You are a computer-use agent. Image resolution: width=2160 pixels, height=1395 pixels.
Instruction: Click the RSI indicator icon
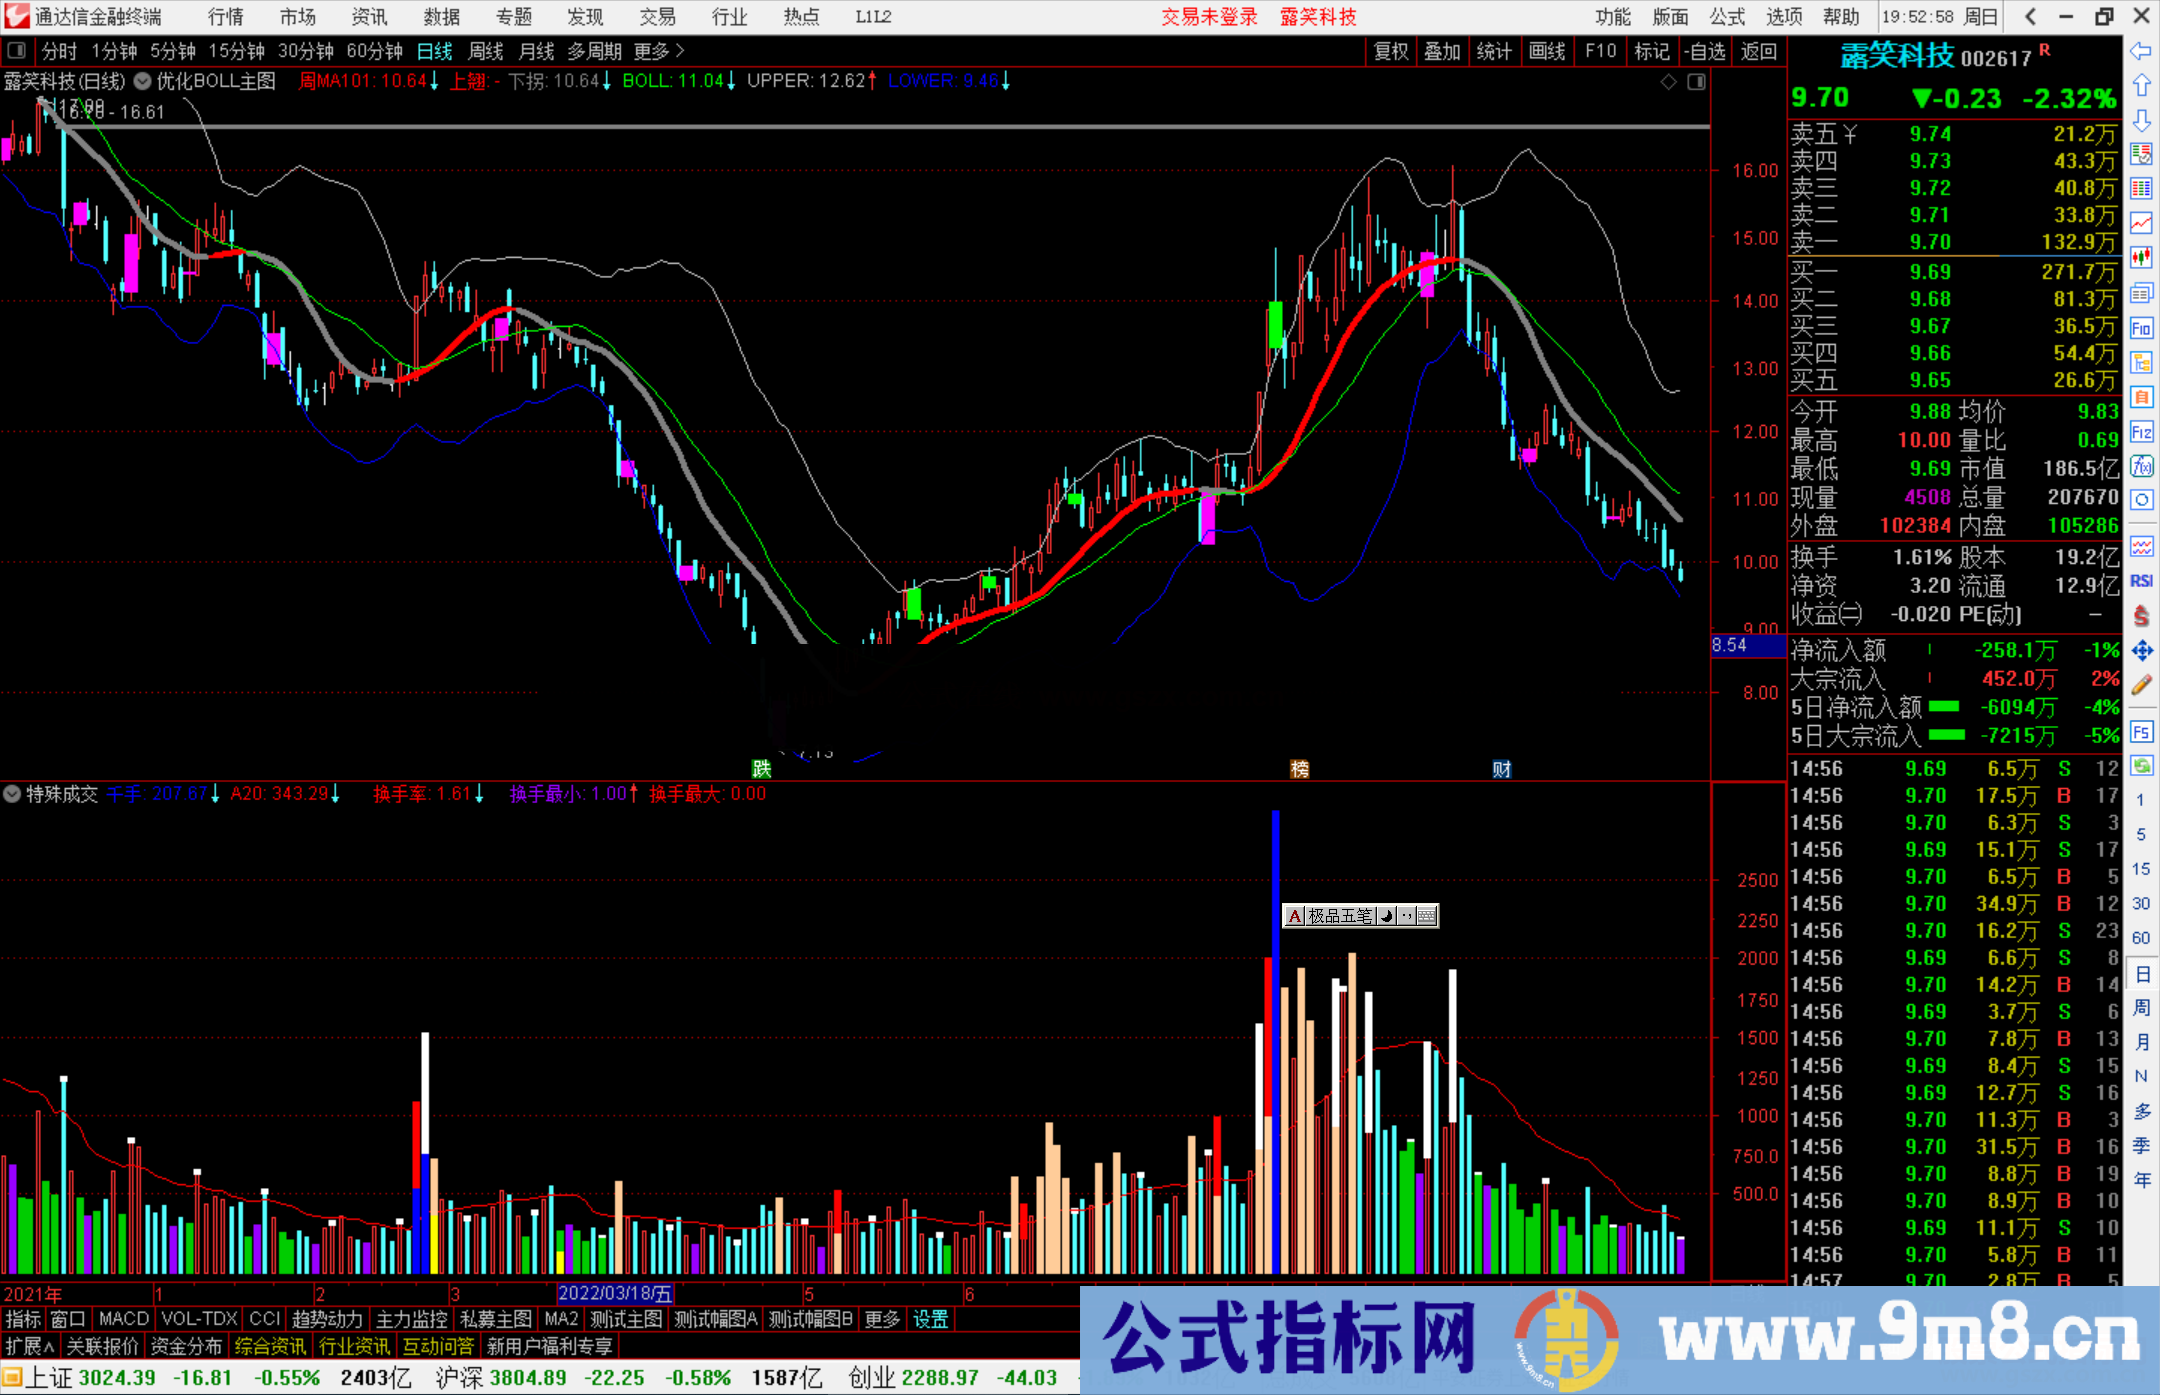2141,581
